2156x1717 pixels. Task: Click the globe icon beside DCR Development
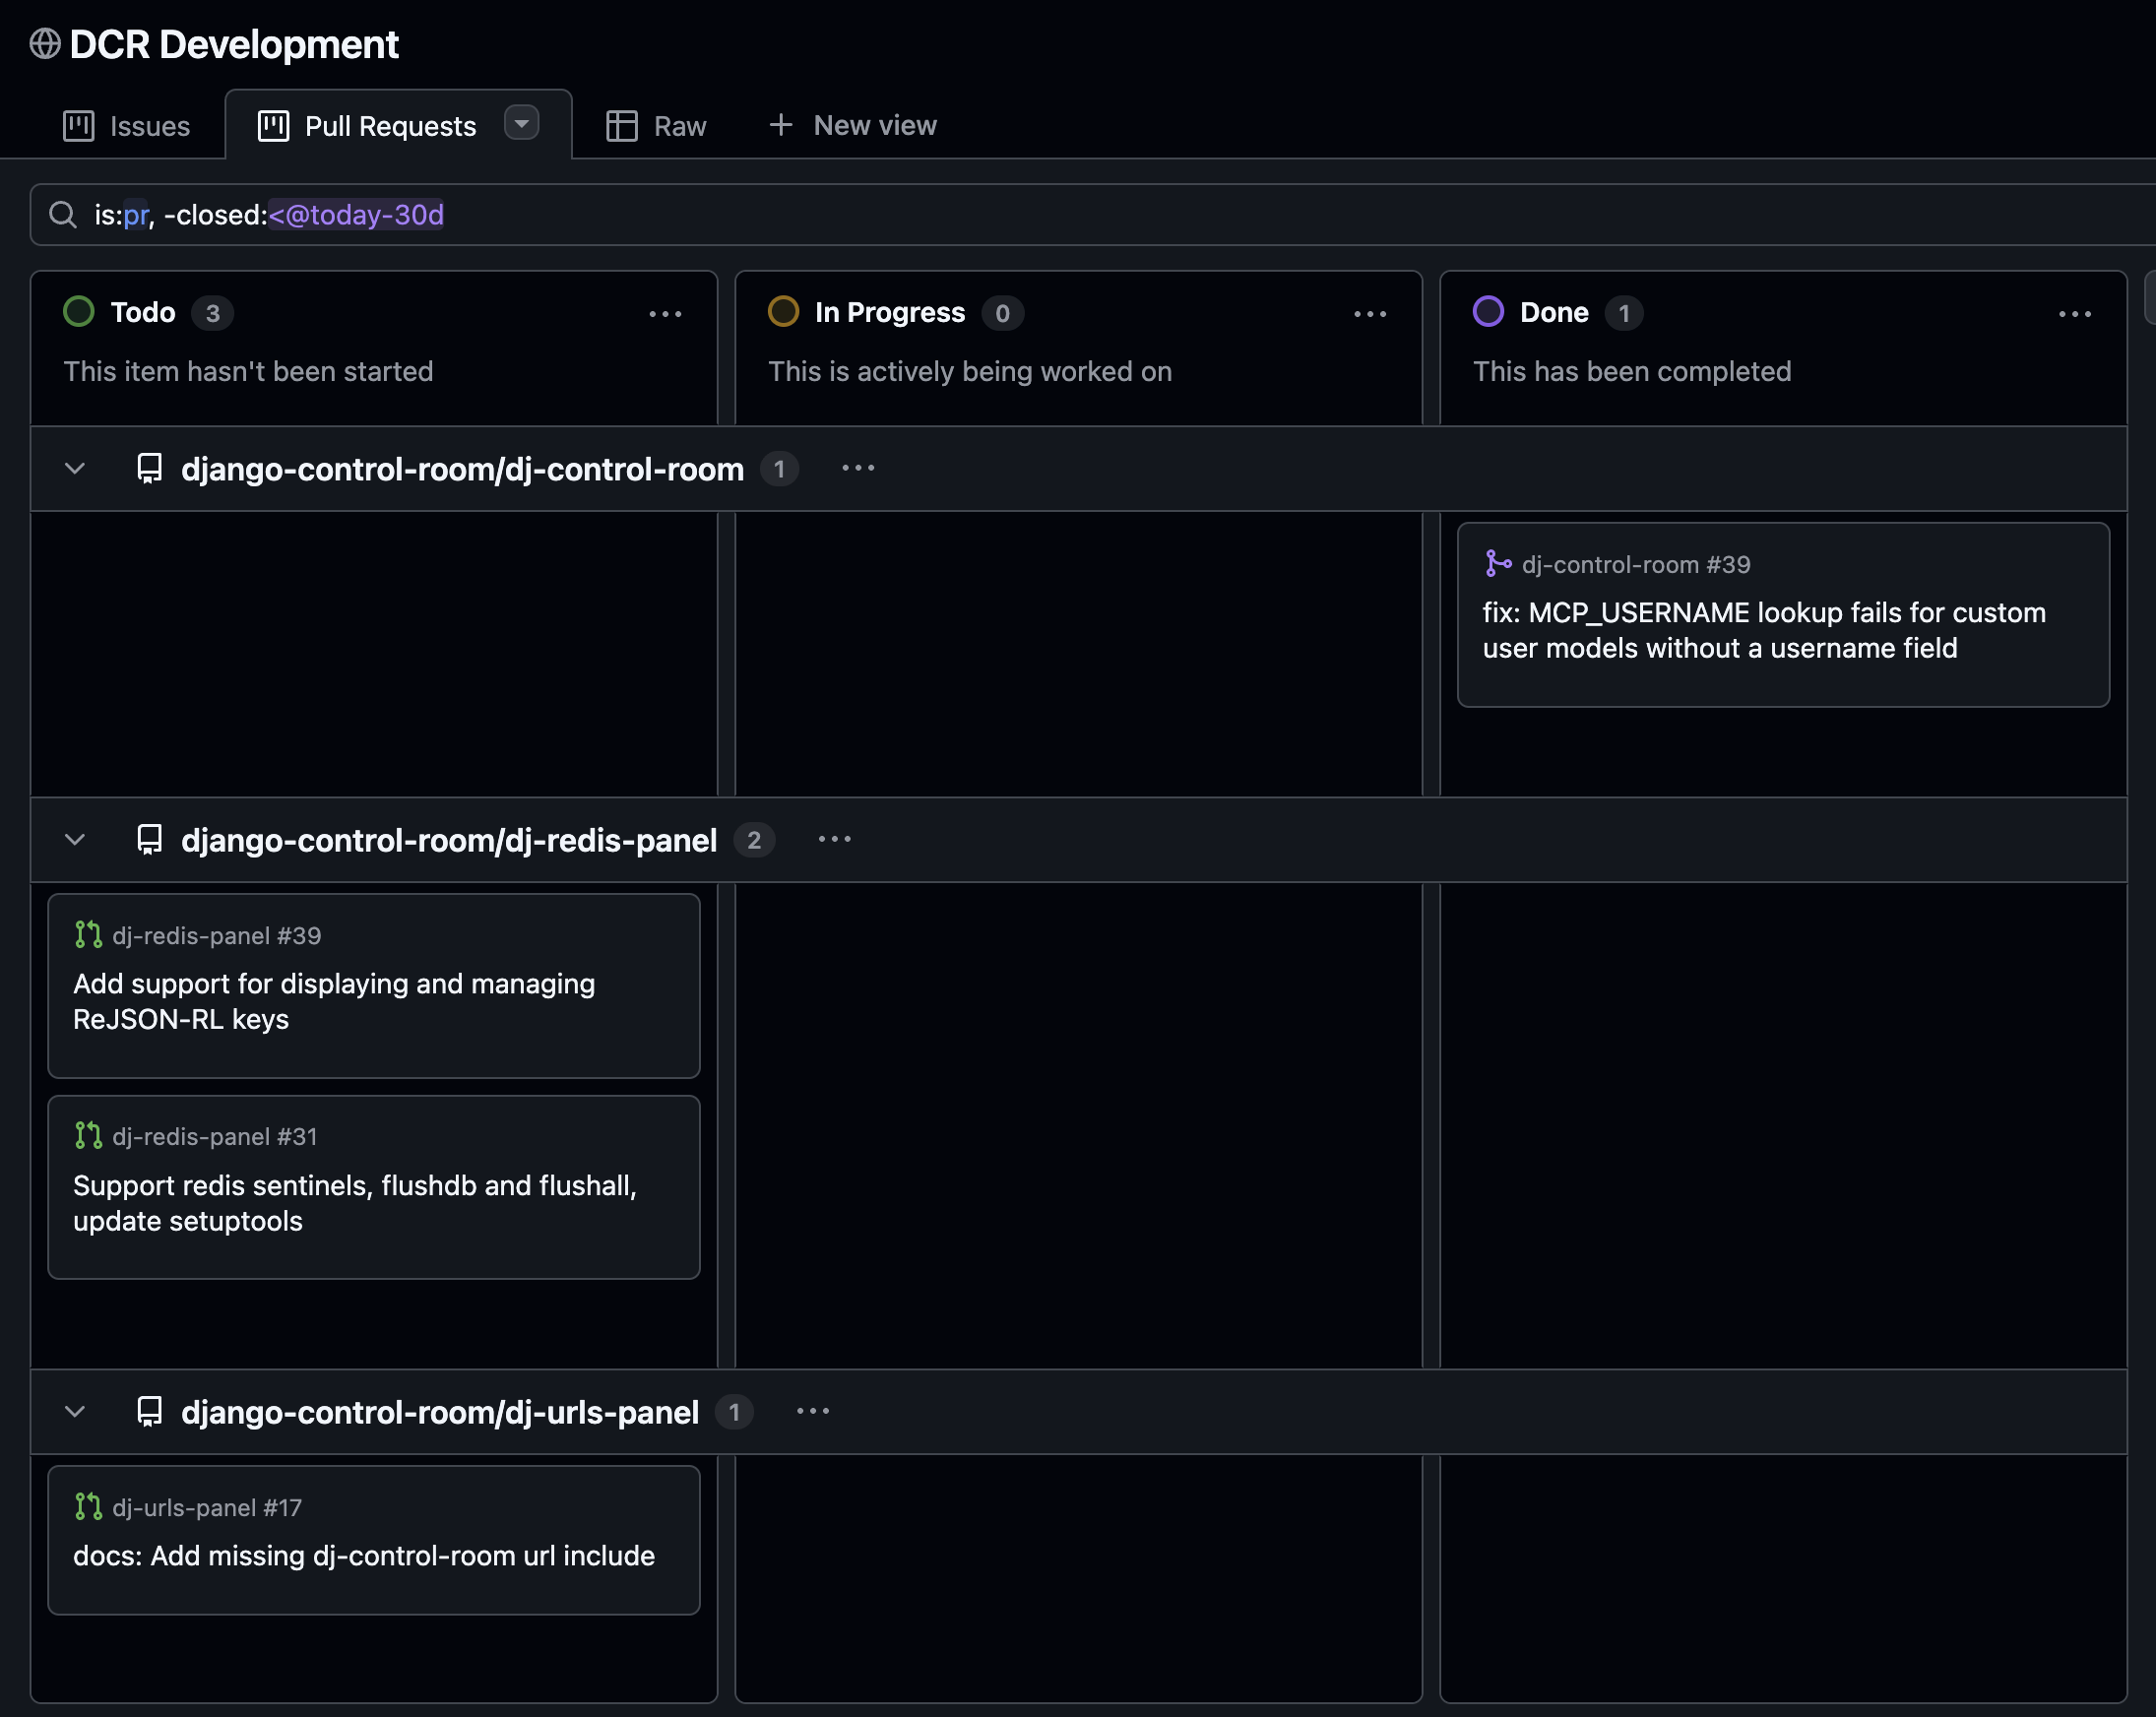coord(45,44)
